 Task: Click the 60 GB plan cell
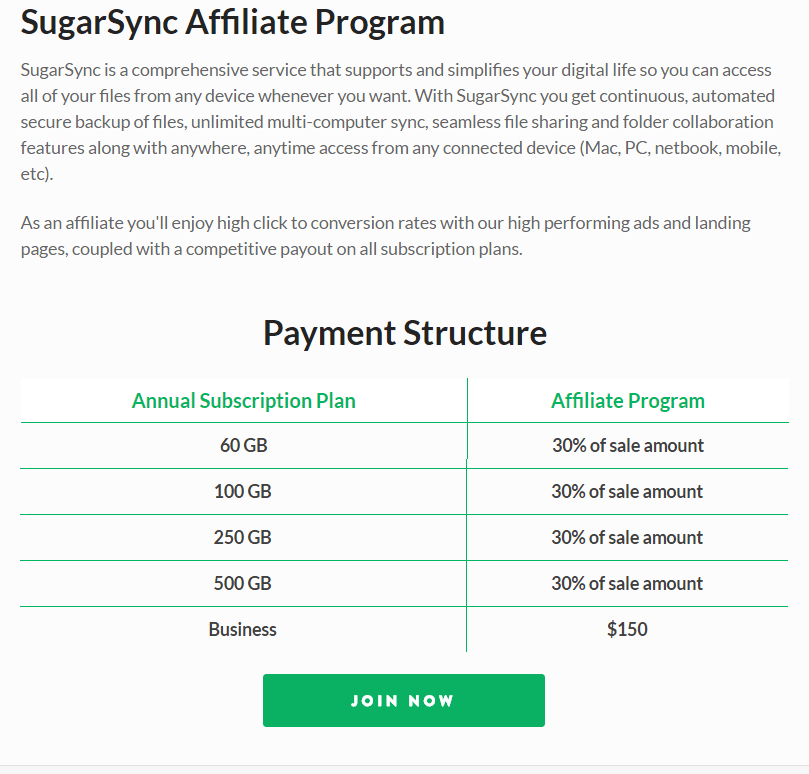243,446
